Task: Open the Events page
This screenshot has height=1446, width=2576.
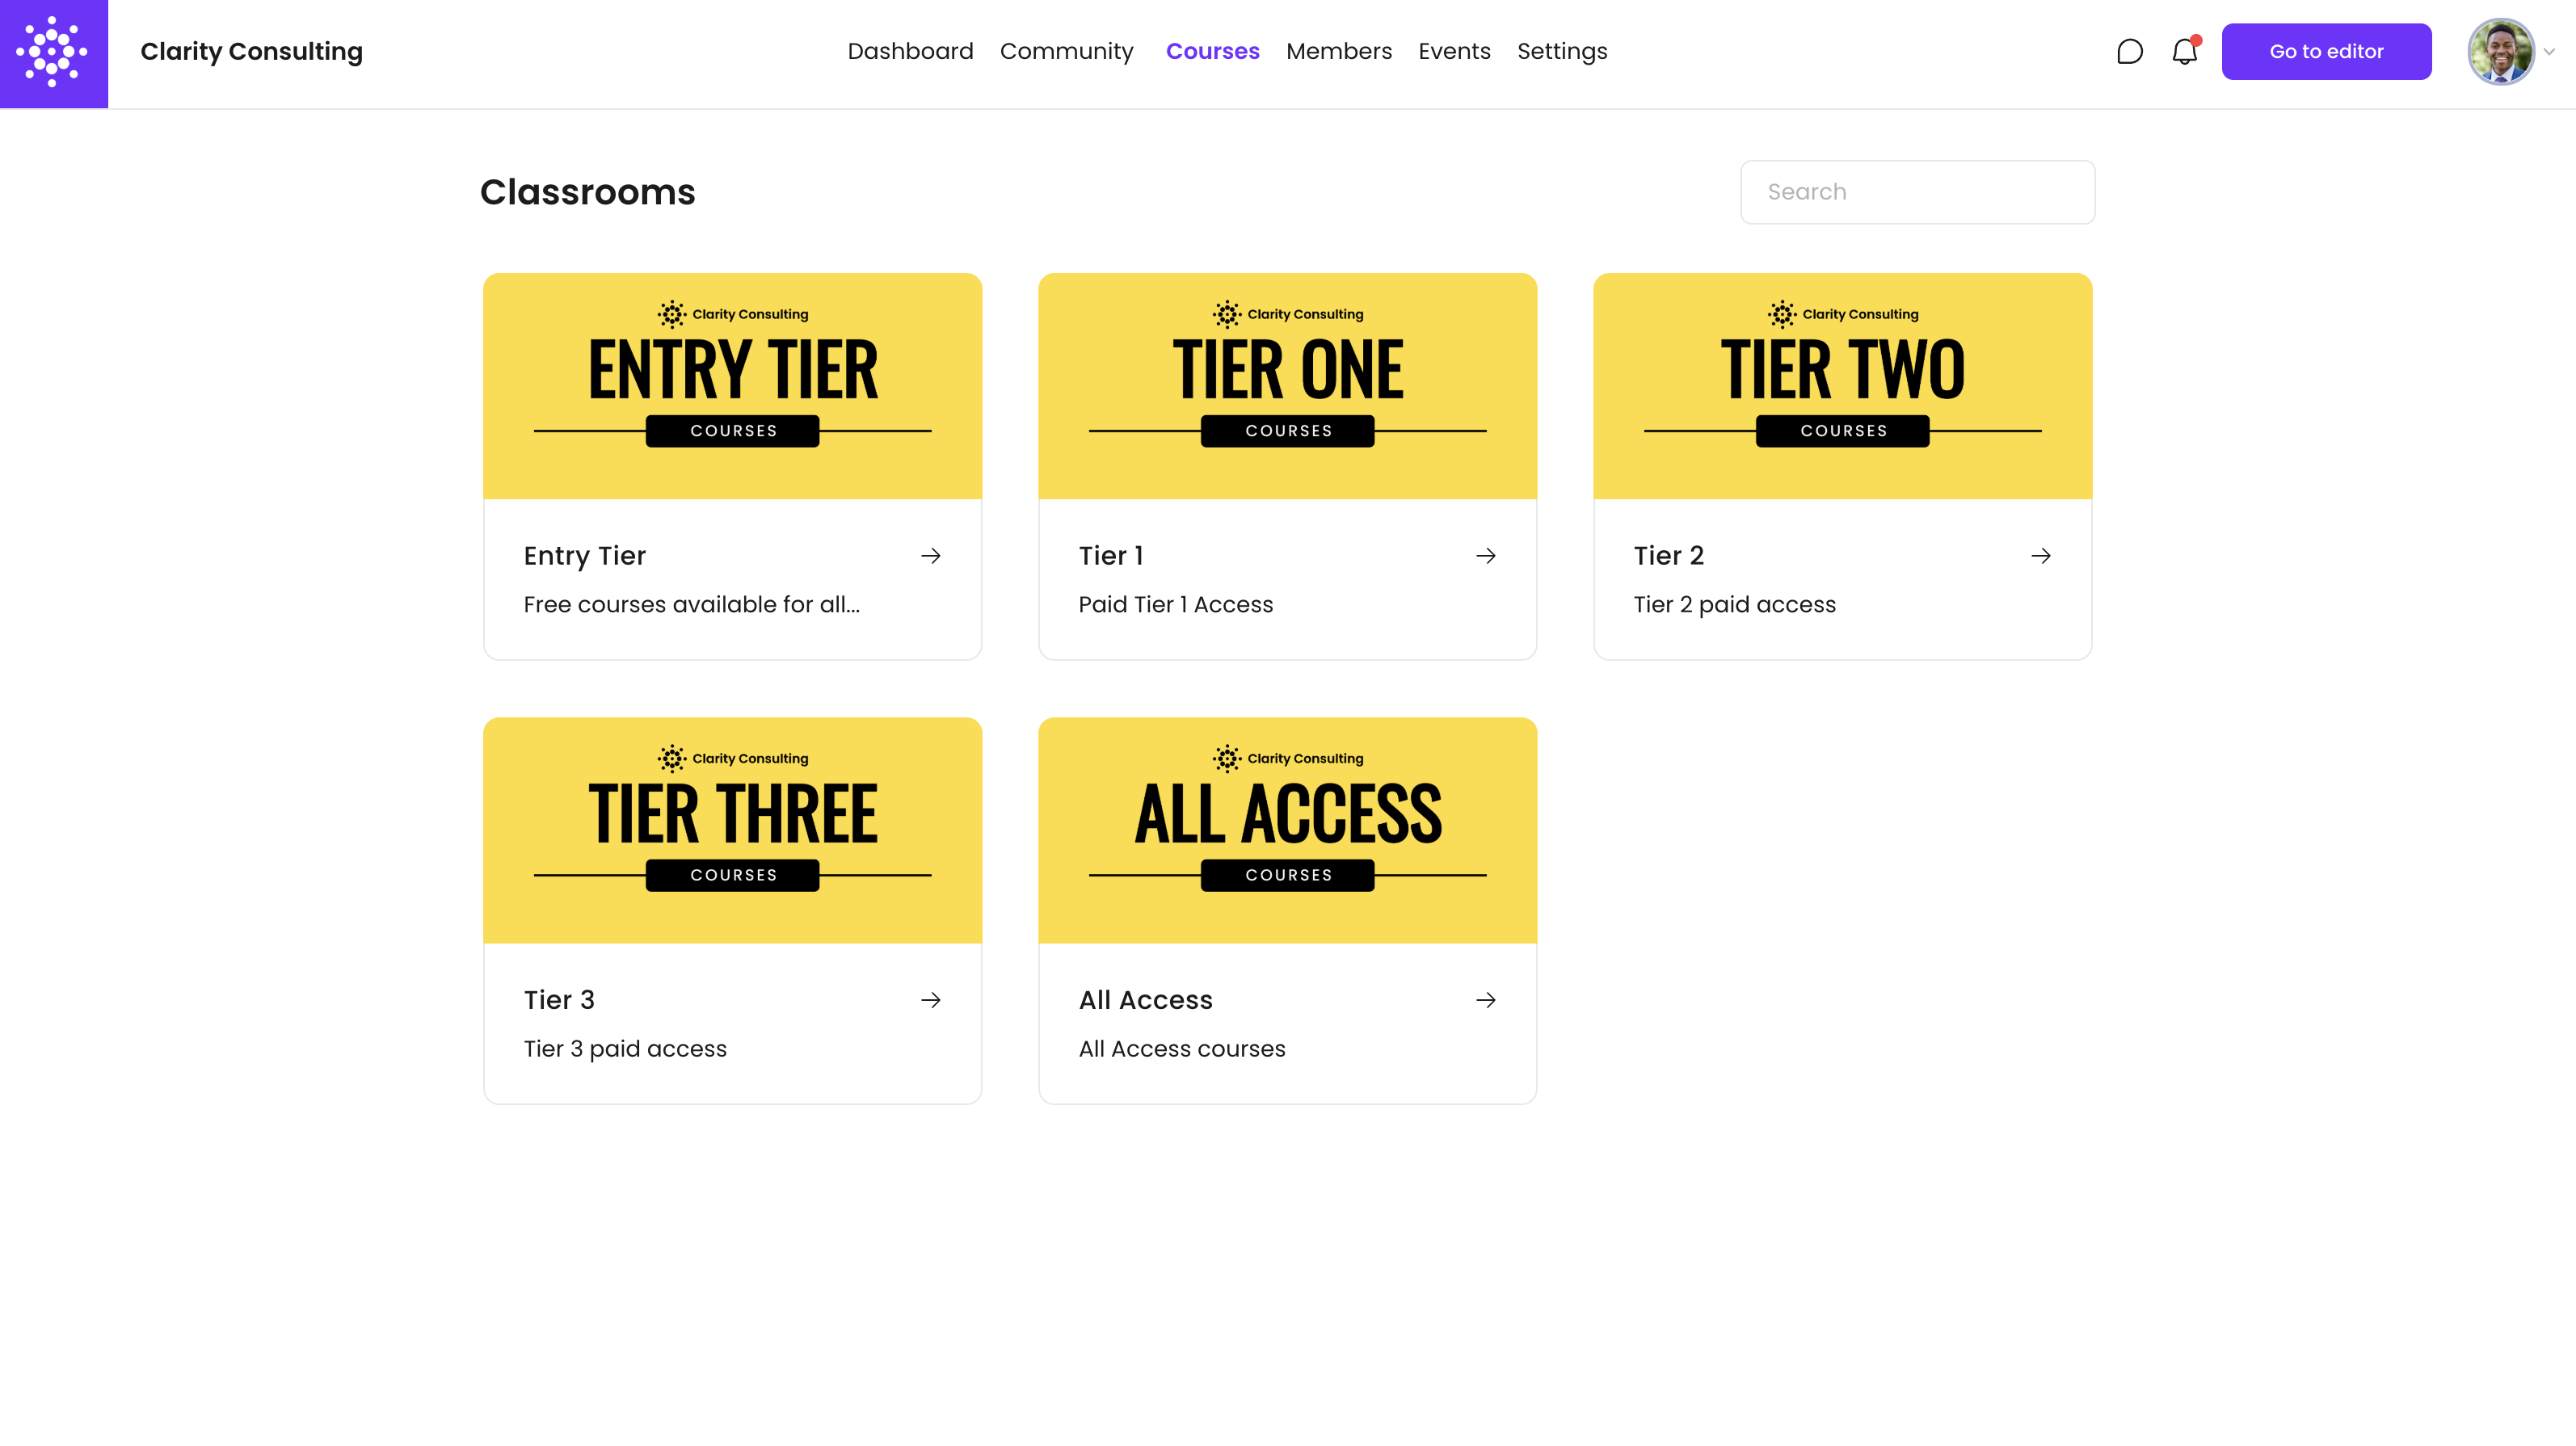Action: tap(1454, 52)
